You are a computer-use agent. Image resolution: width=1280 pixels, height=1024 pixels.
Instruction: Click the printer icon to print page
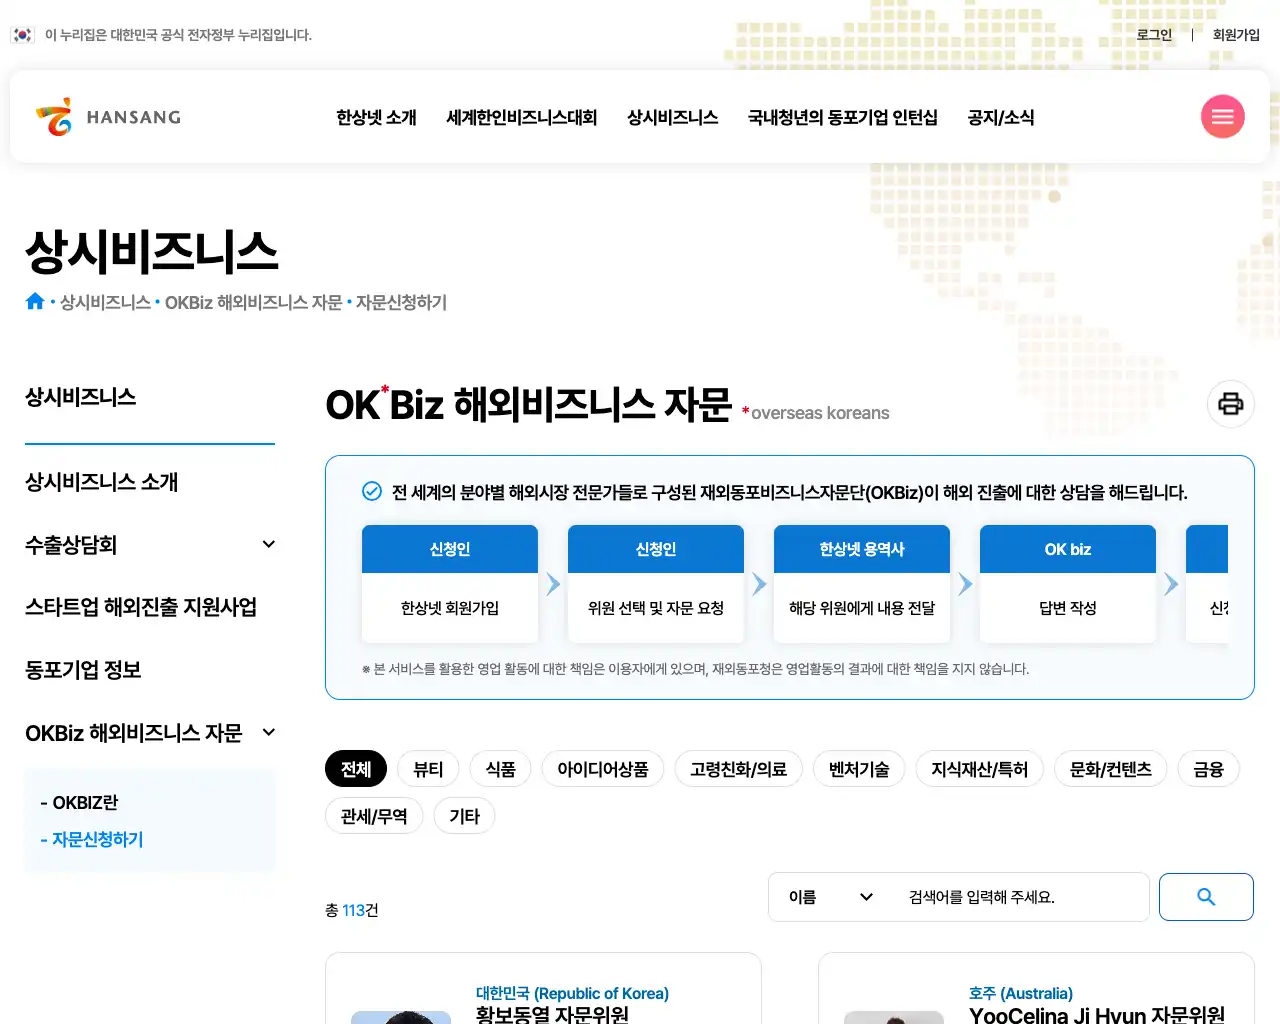(1230, 404)
